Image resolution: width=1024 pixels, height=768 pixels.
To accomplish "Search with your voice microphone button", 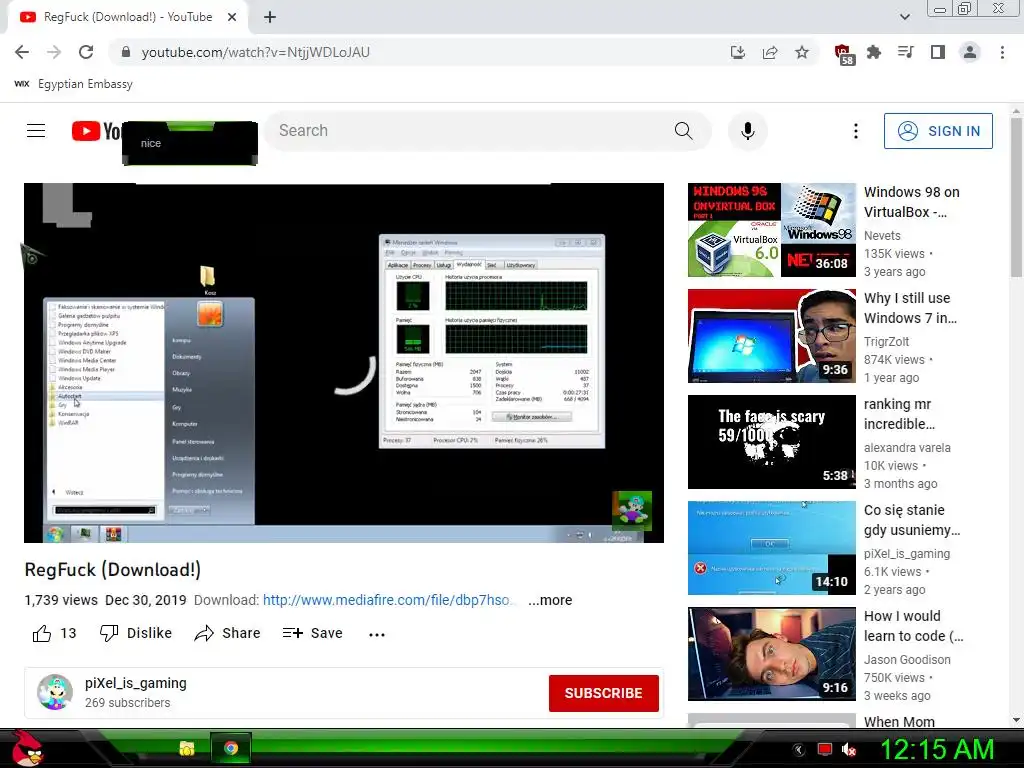I will pos(748,131).
